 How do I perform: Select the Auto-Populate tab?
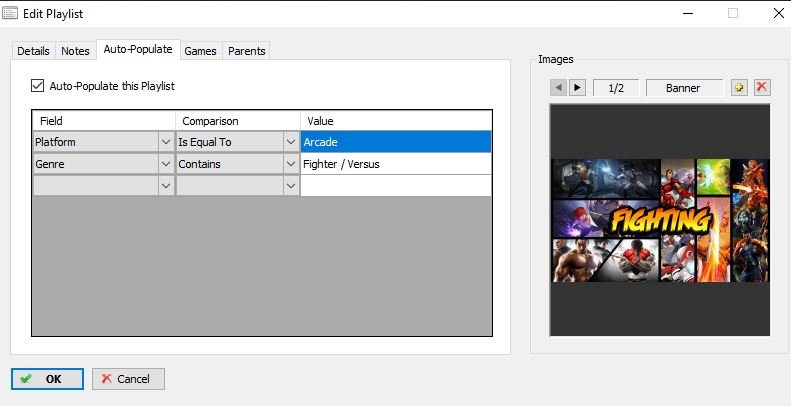138,49
